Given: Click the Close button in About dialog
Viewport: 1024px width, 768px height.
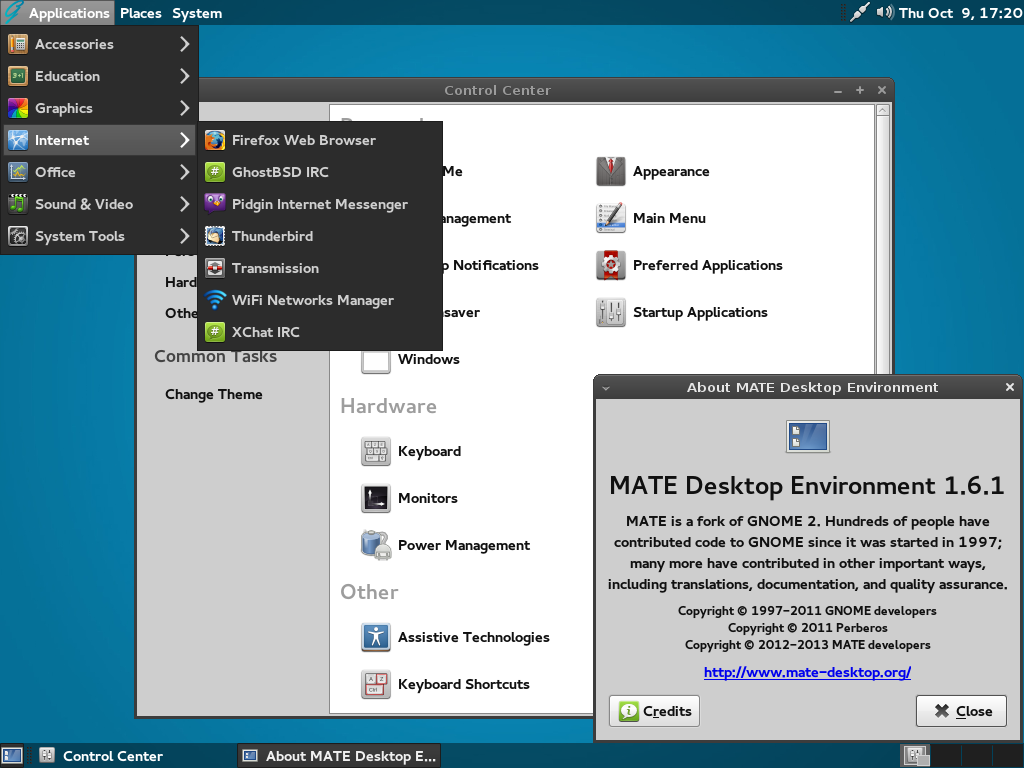Looking at the screenshot, I should (x=961, y=711).
